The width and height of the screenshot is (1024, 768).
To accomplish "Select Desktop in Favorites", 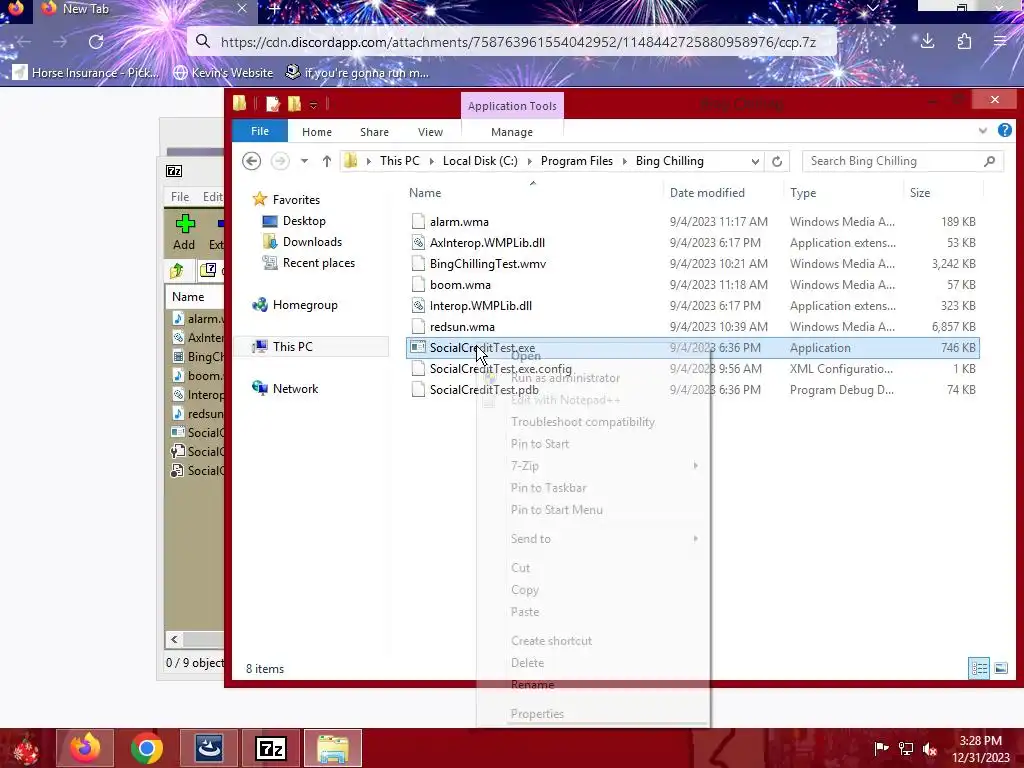I will 295,221.
